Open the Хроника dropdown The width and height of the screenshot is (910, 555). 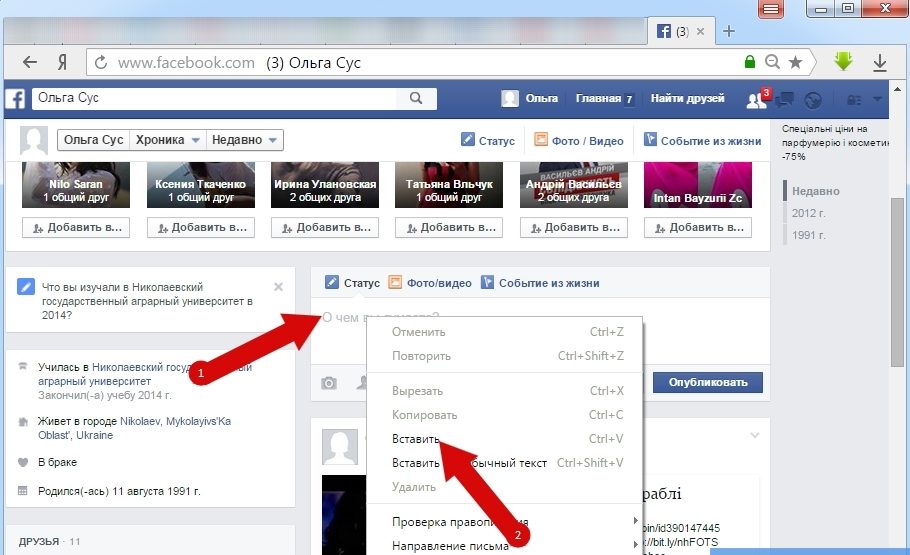168,140
